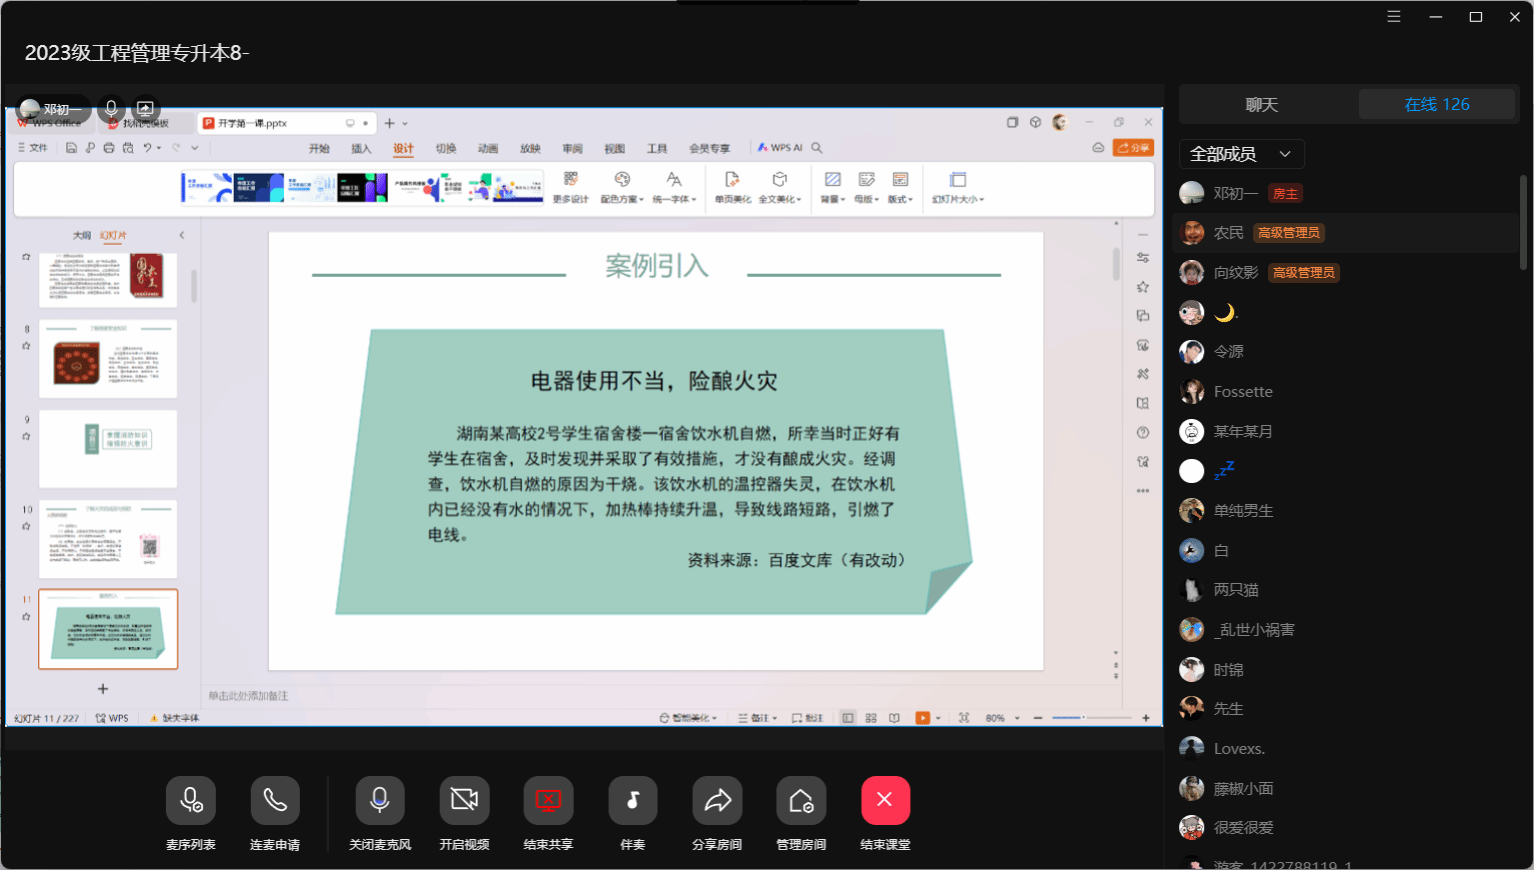Open the 伴奏 music accompaniment icon

click(633, 801)
